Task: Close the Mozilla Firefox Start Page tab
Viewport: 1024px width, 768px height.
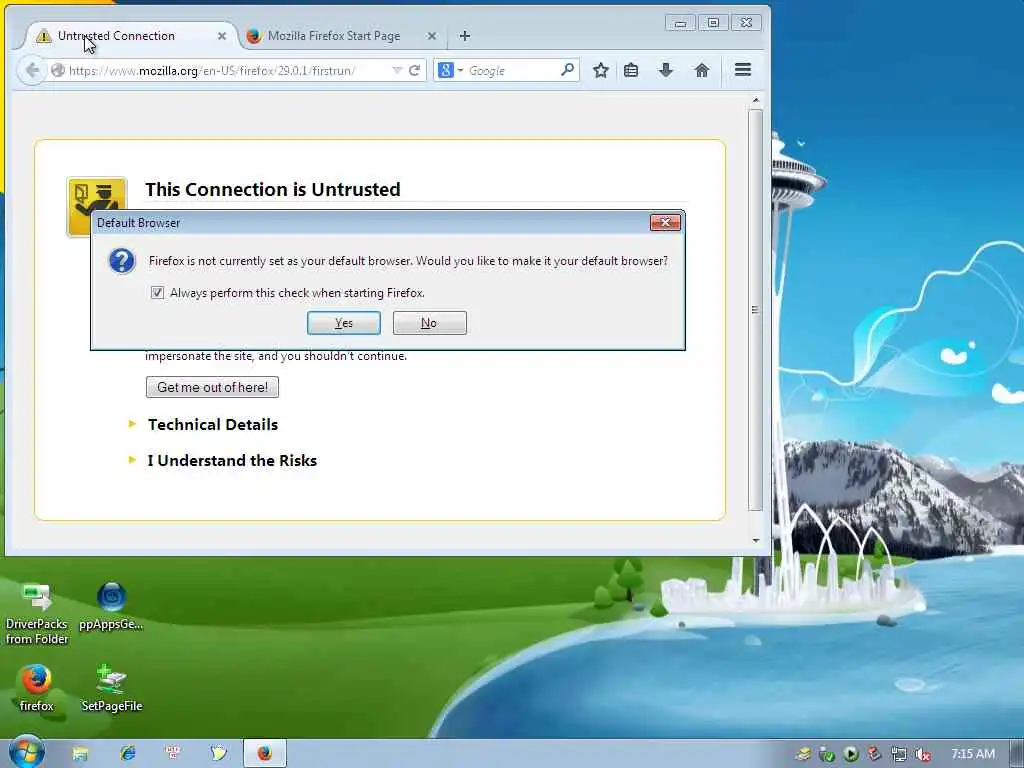Action: 432,36
